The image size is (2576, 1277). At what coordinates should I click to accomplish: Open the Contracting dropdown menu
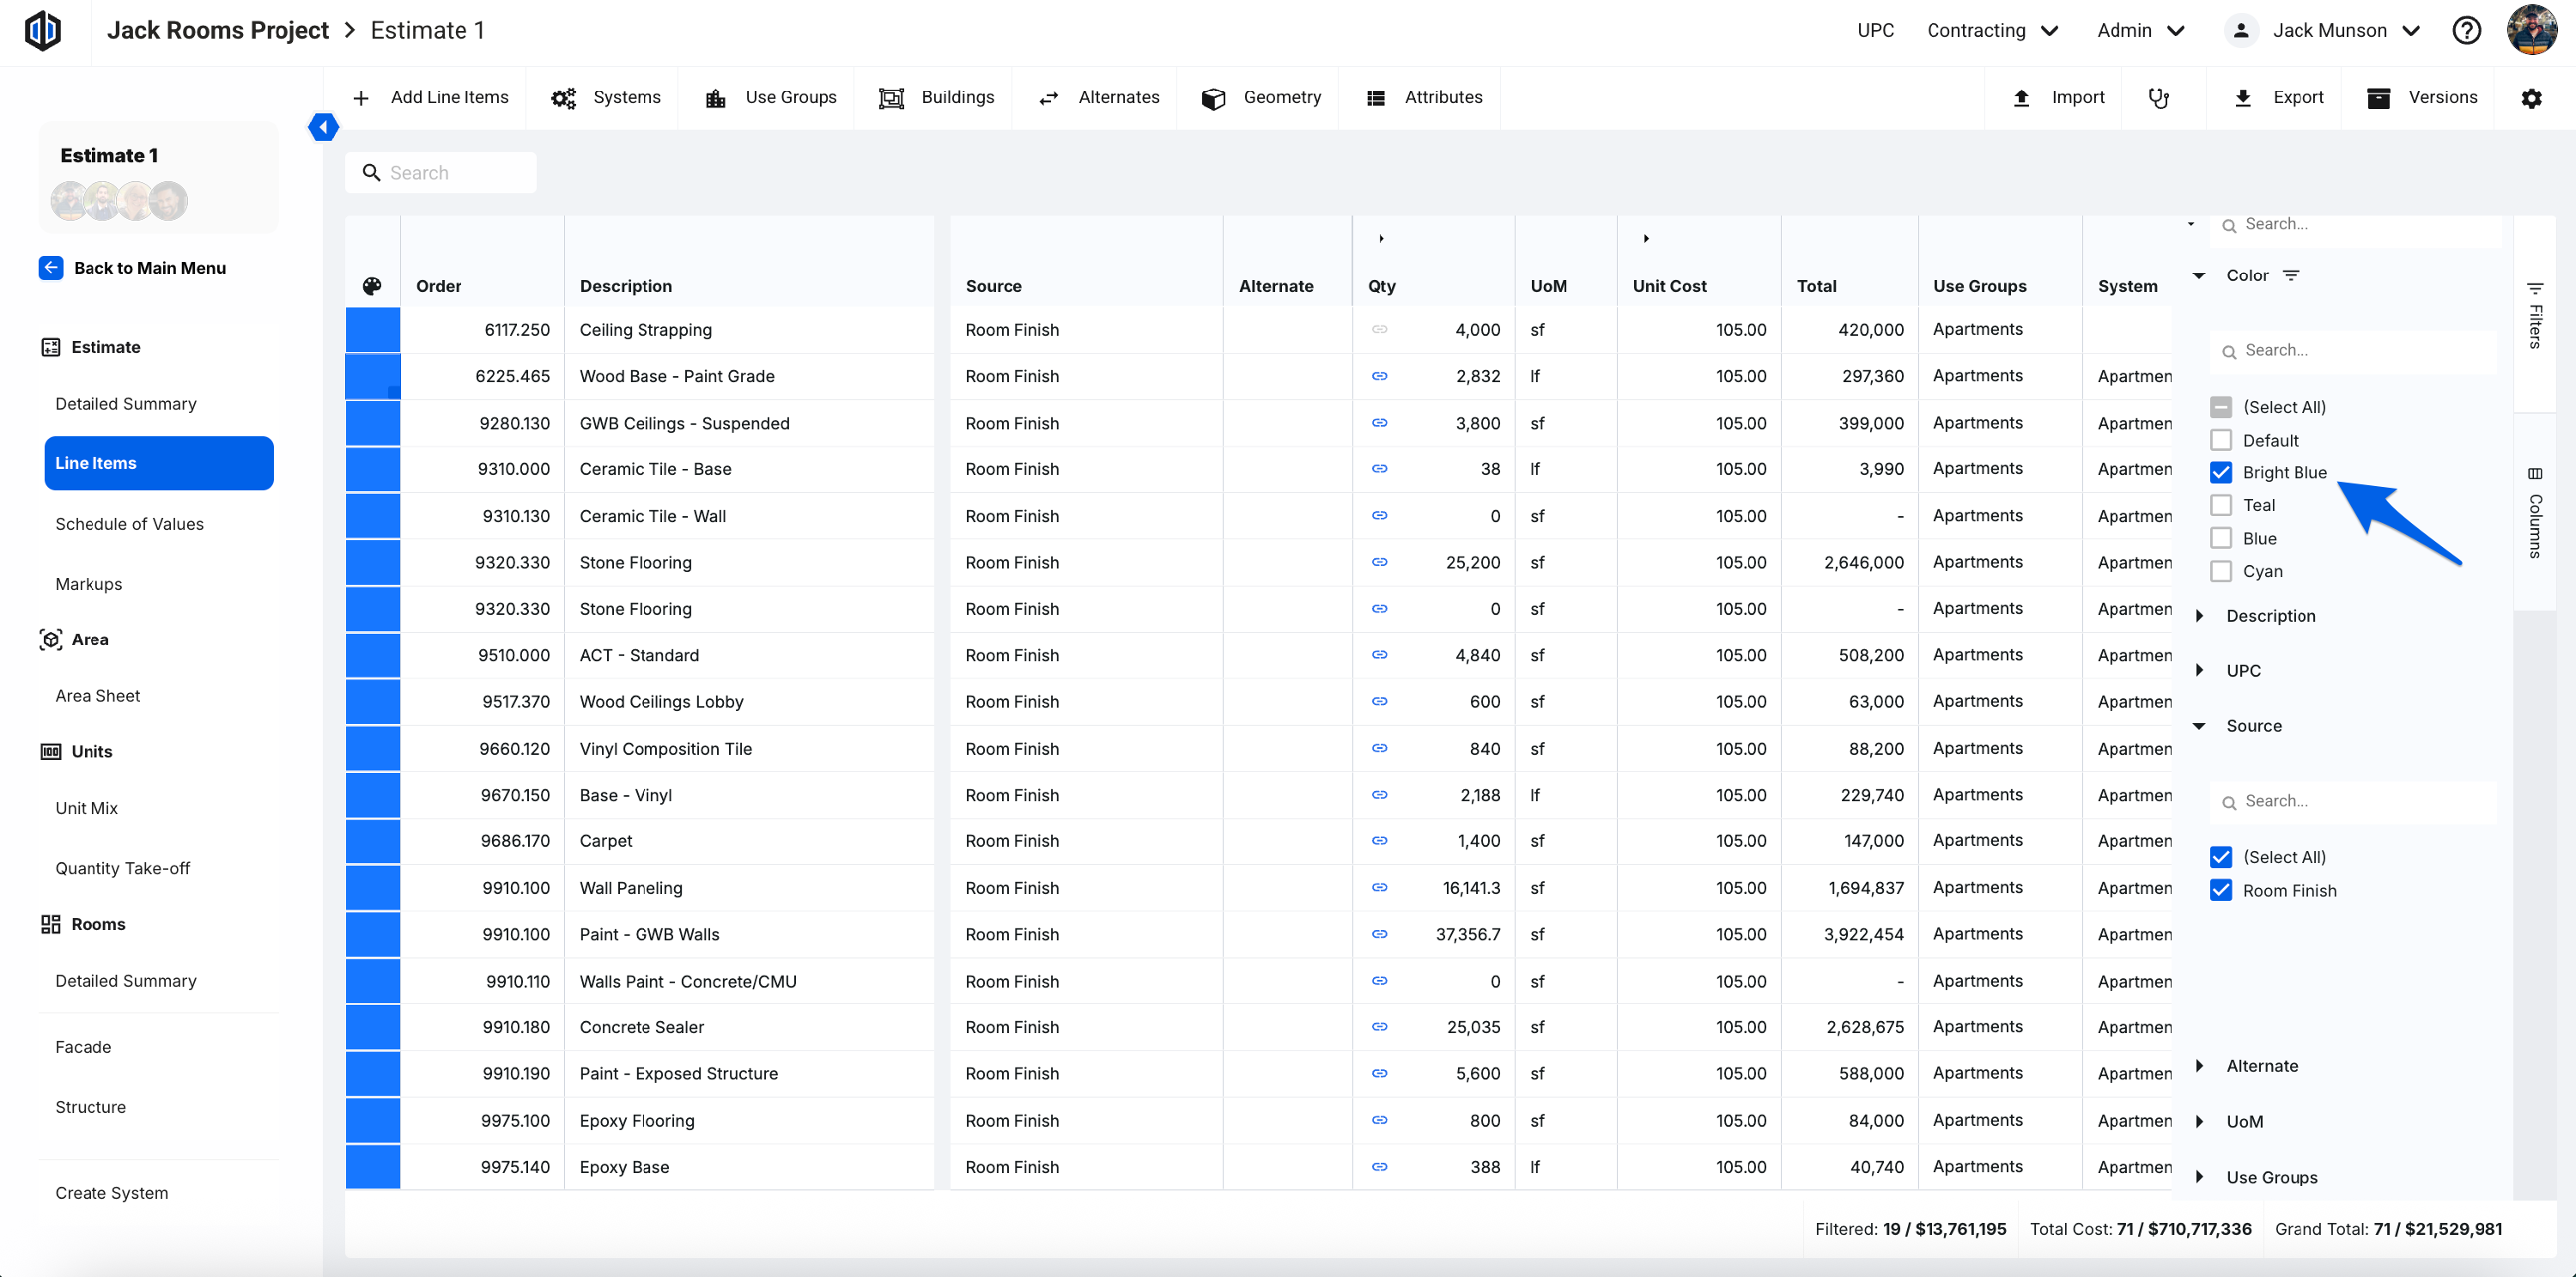coord(1992,31)
